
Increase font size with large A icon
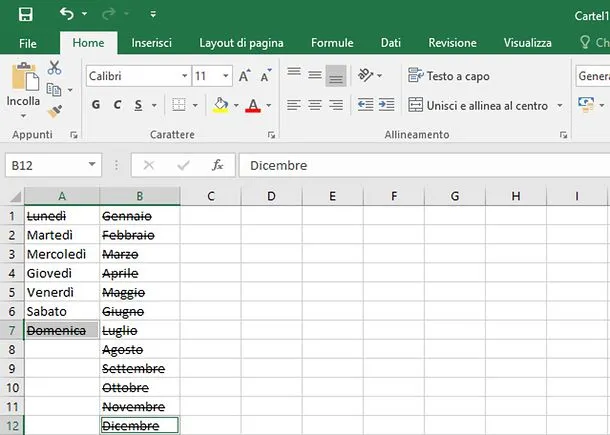point(245,75)
